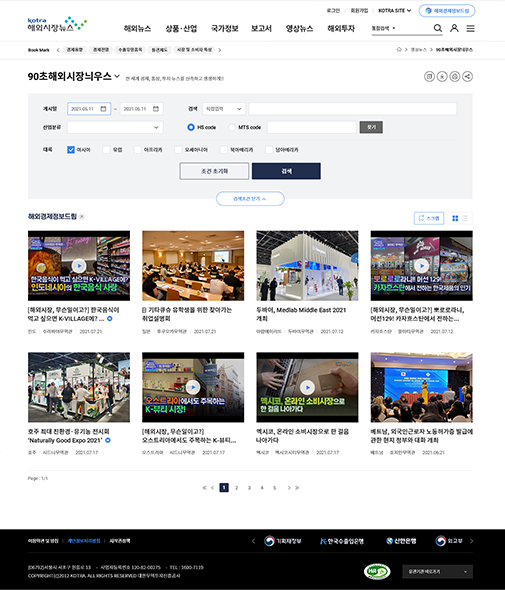Go to last page double arrow
Viewport: 505px width, 590px height.
(297, 488)
